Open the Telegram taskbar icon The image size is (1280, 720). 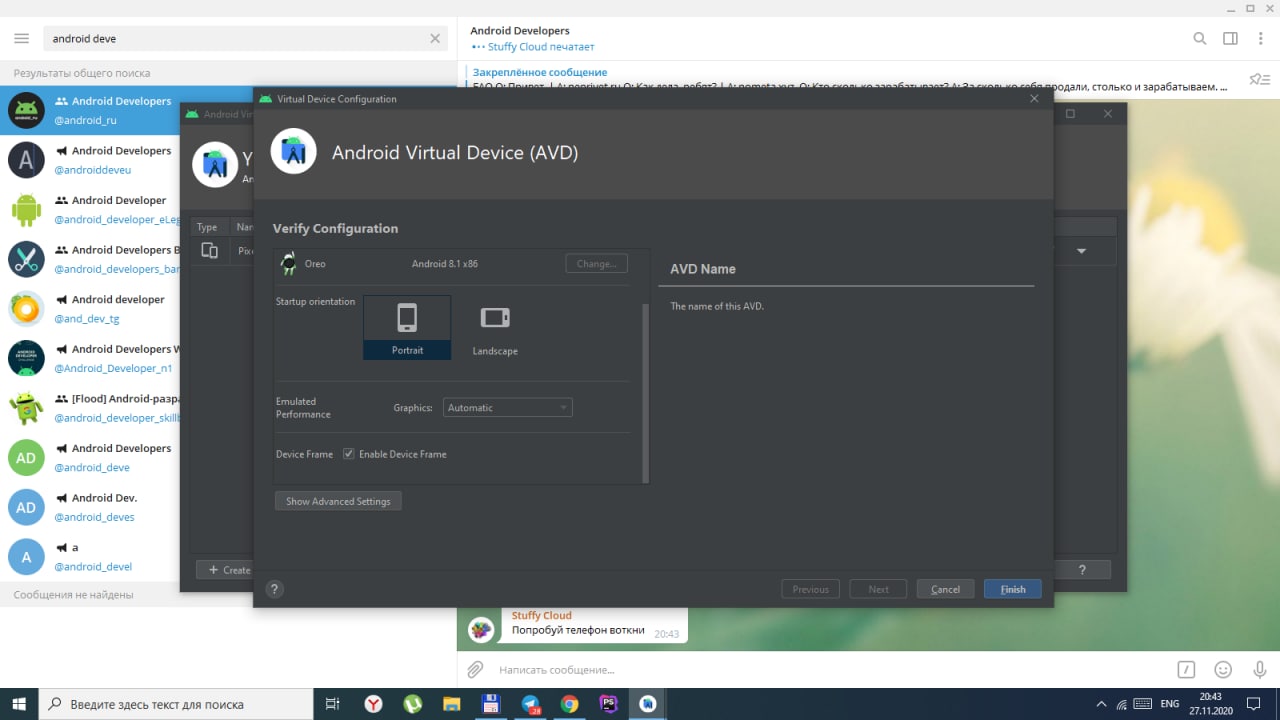point(530,704)
